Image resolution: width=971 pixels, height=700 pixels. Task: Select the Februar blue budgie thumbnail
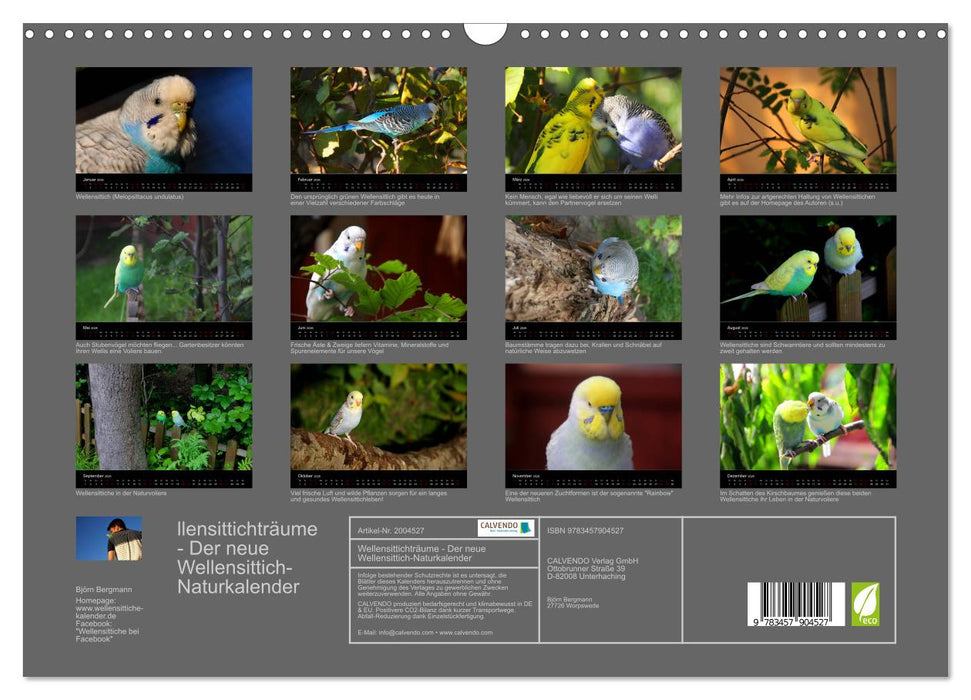pyautogui.click(x=378, y=122)
